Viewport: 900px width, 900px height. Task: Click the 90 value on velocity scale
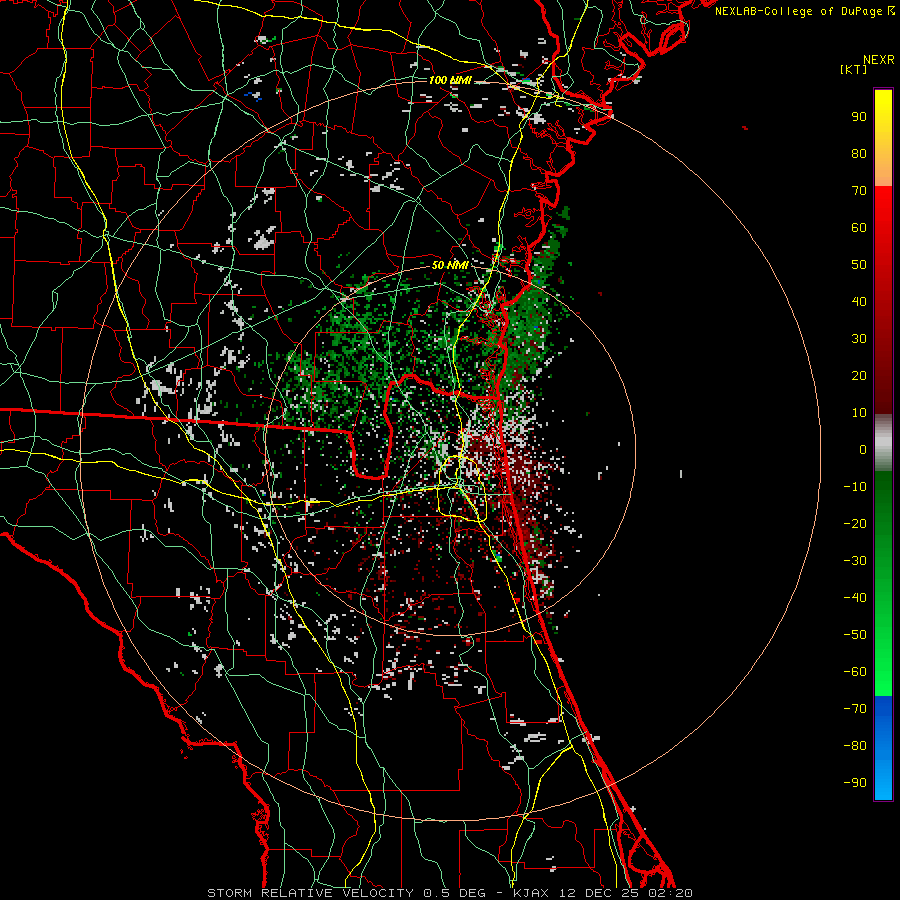point(859,117)
